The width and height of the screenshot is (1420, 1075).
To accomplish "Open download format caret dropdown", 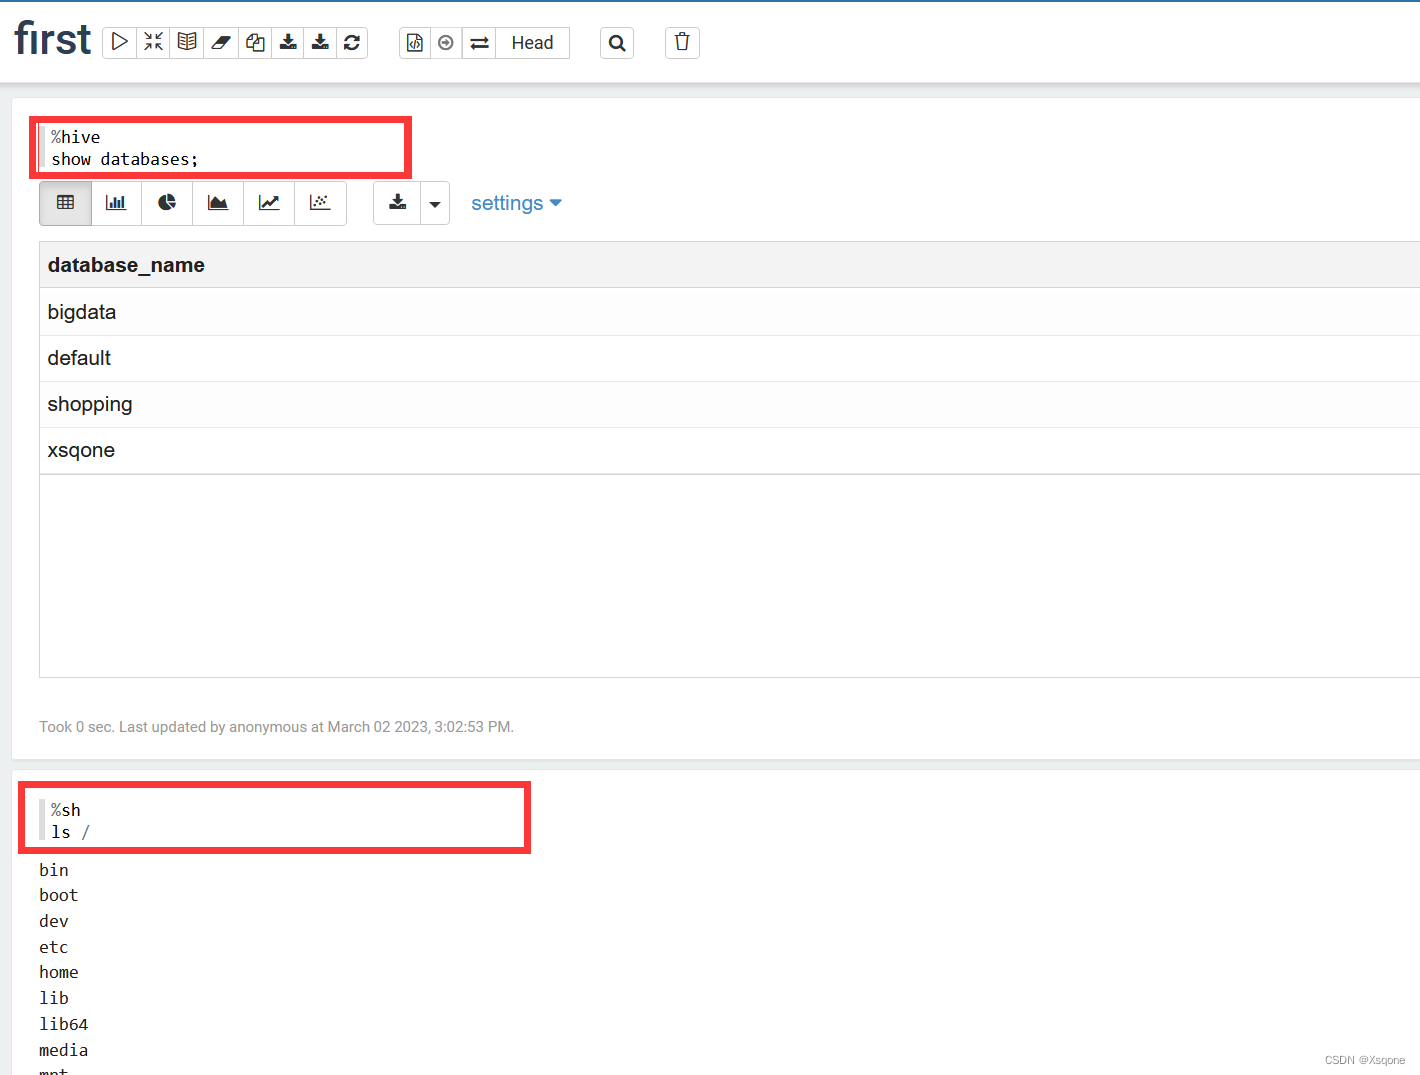I will (435, 203).
